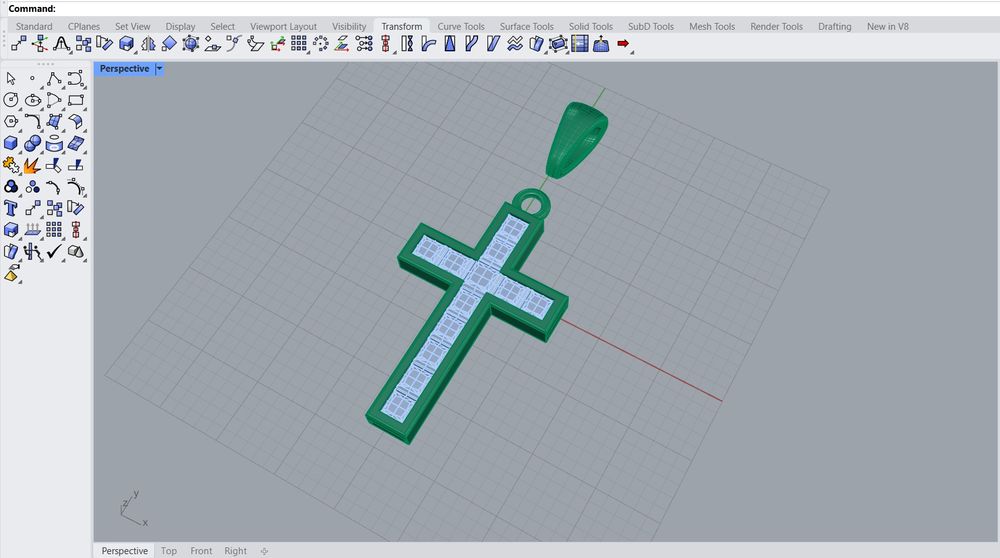Select the Polyline tool in sidebar
This screenshot has height=558, width=1000.
(x=54, y=78)
